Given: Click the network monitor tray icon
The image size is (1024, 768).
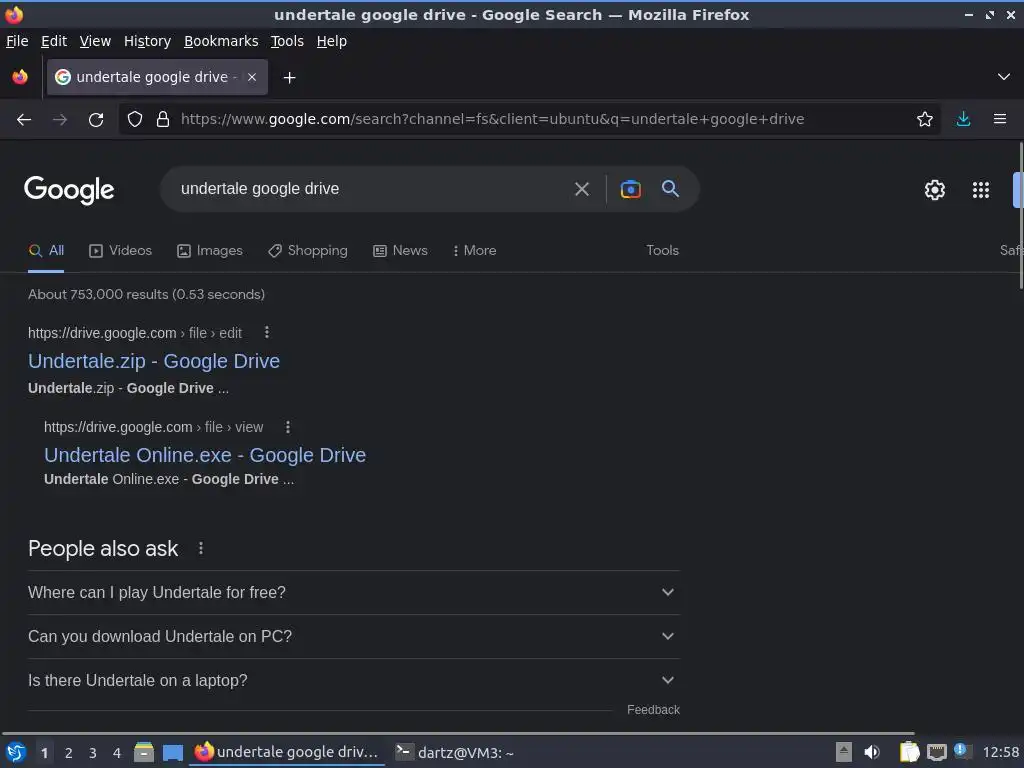Looking at the screenshot, I should pos(936,753).
